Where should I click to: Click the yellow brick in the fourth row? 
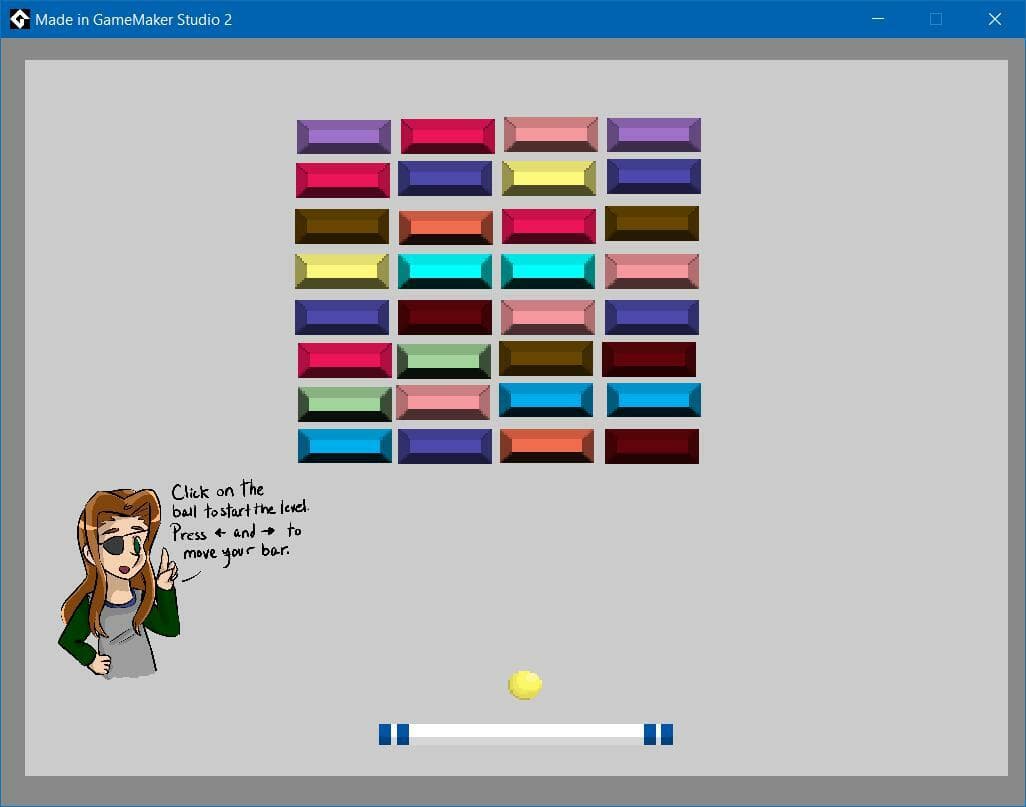point(342,271)
